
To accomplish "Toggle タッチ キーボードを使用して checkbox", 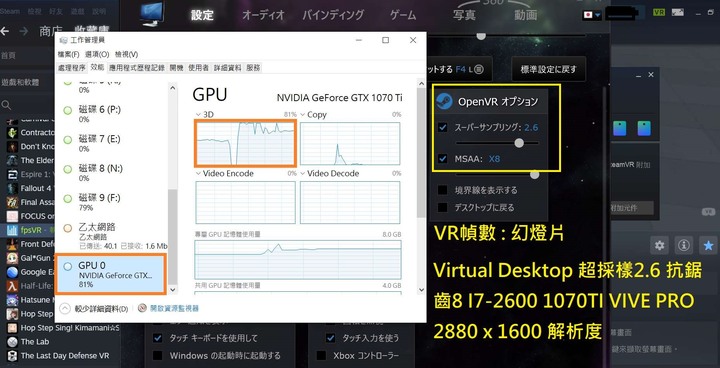I will tap(158, 338).
